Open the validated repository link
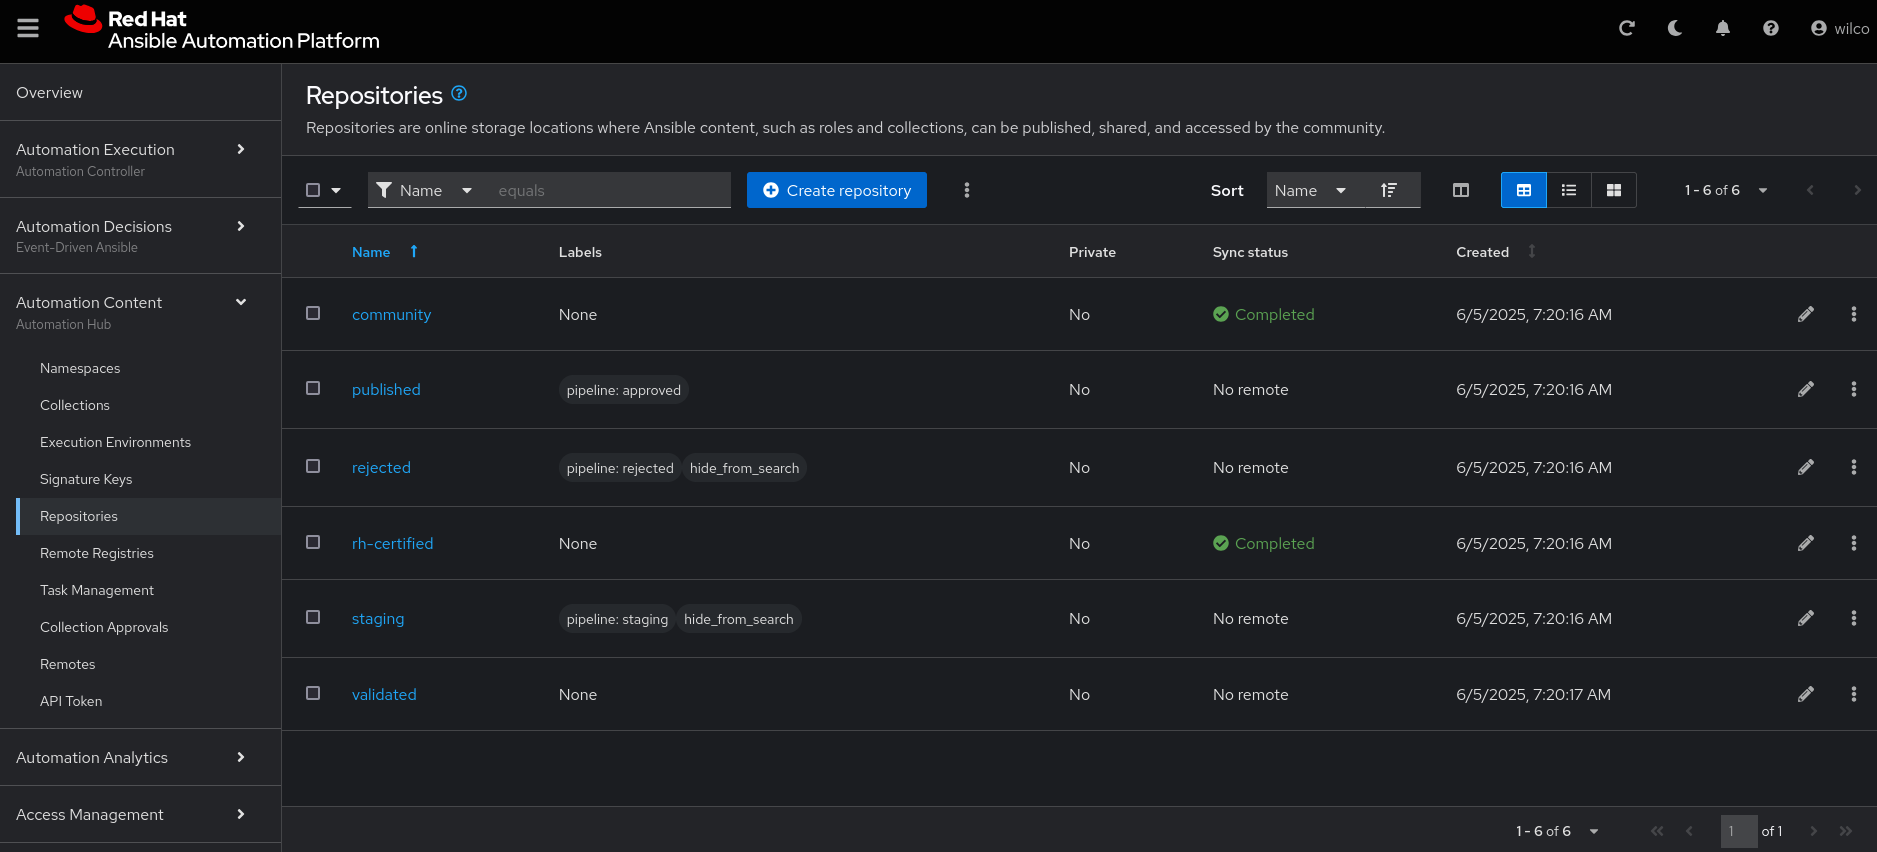1877x852 pixels. pos(384,694)
